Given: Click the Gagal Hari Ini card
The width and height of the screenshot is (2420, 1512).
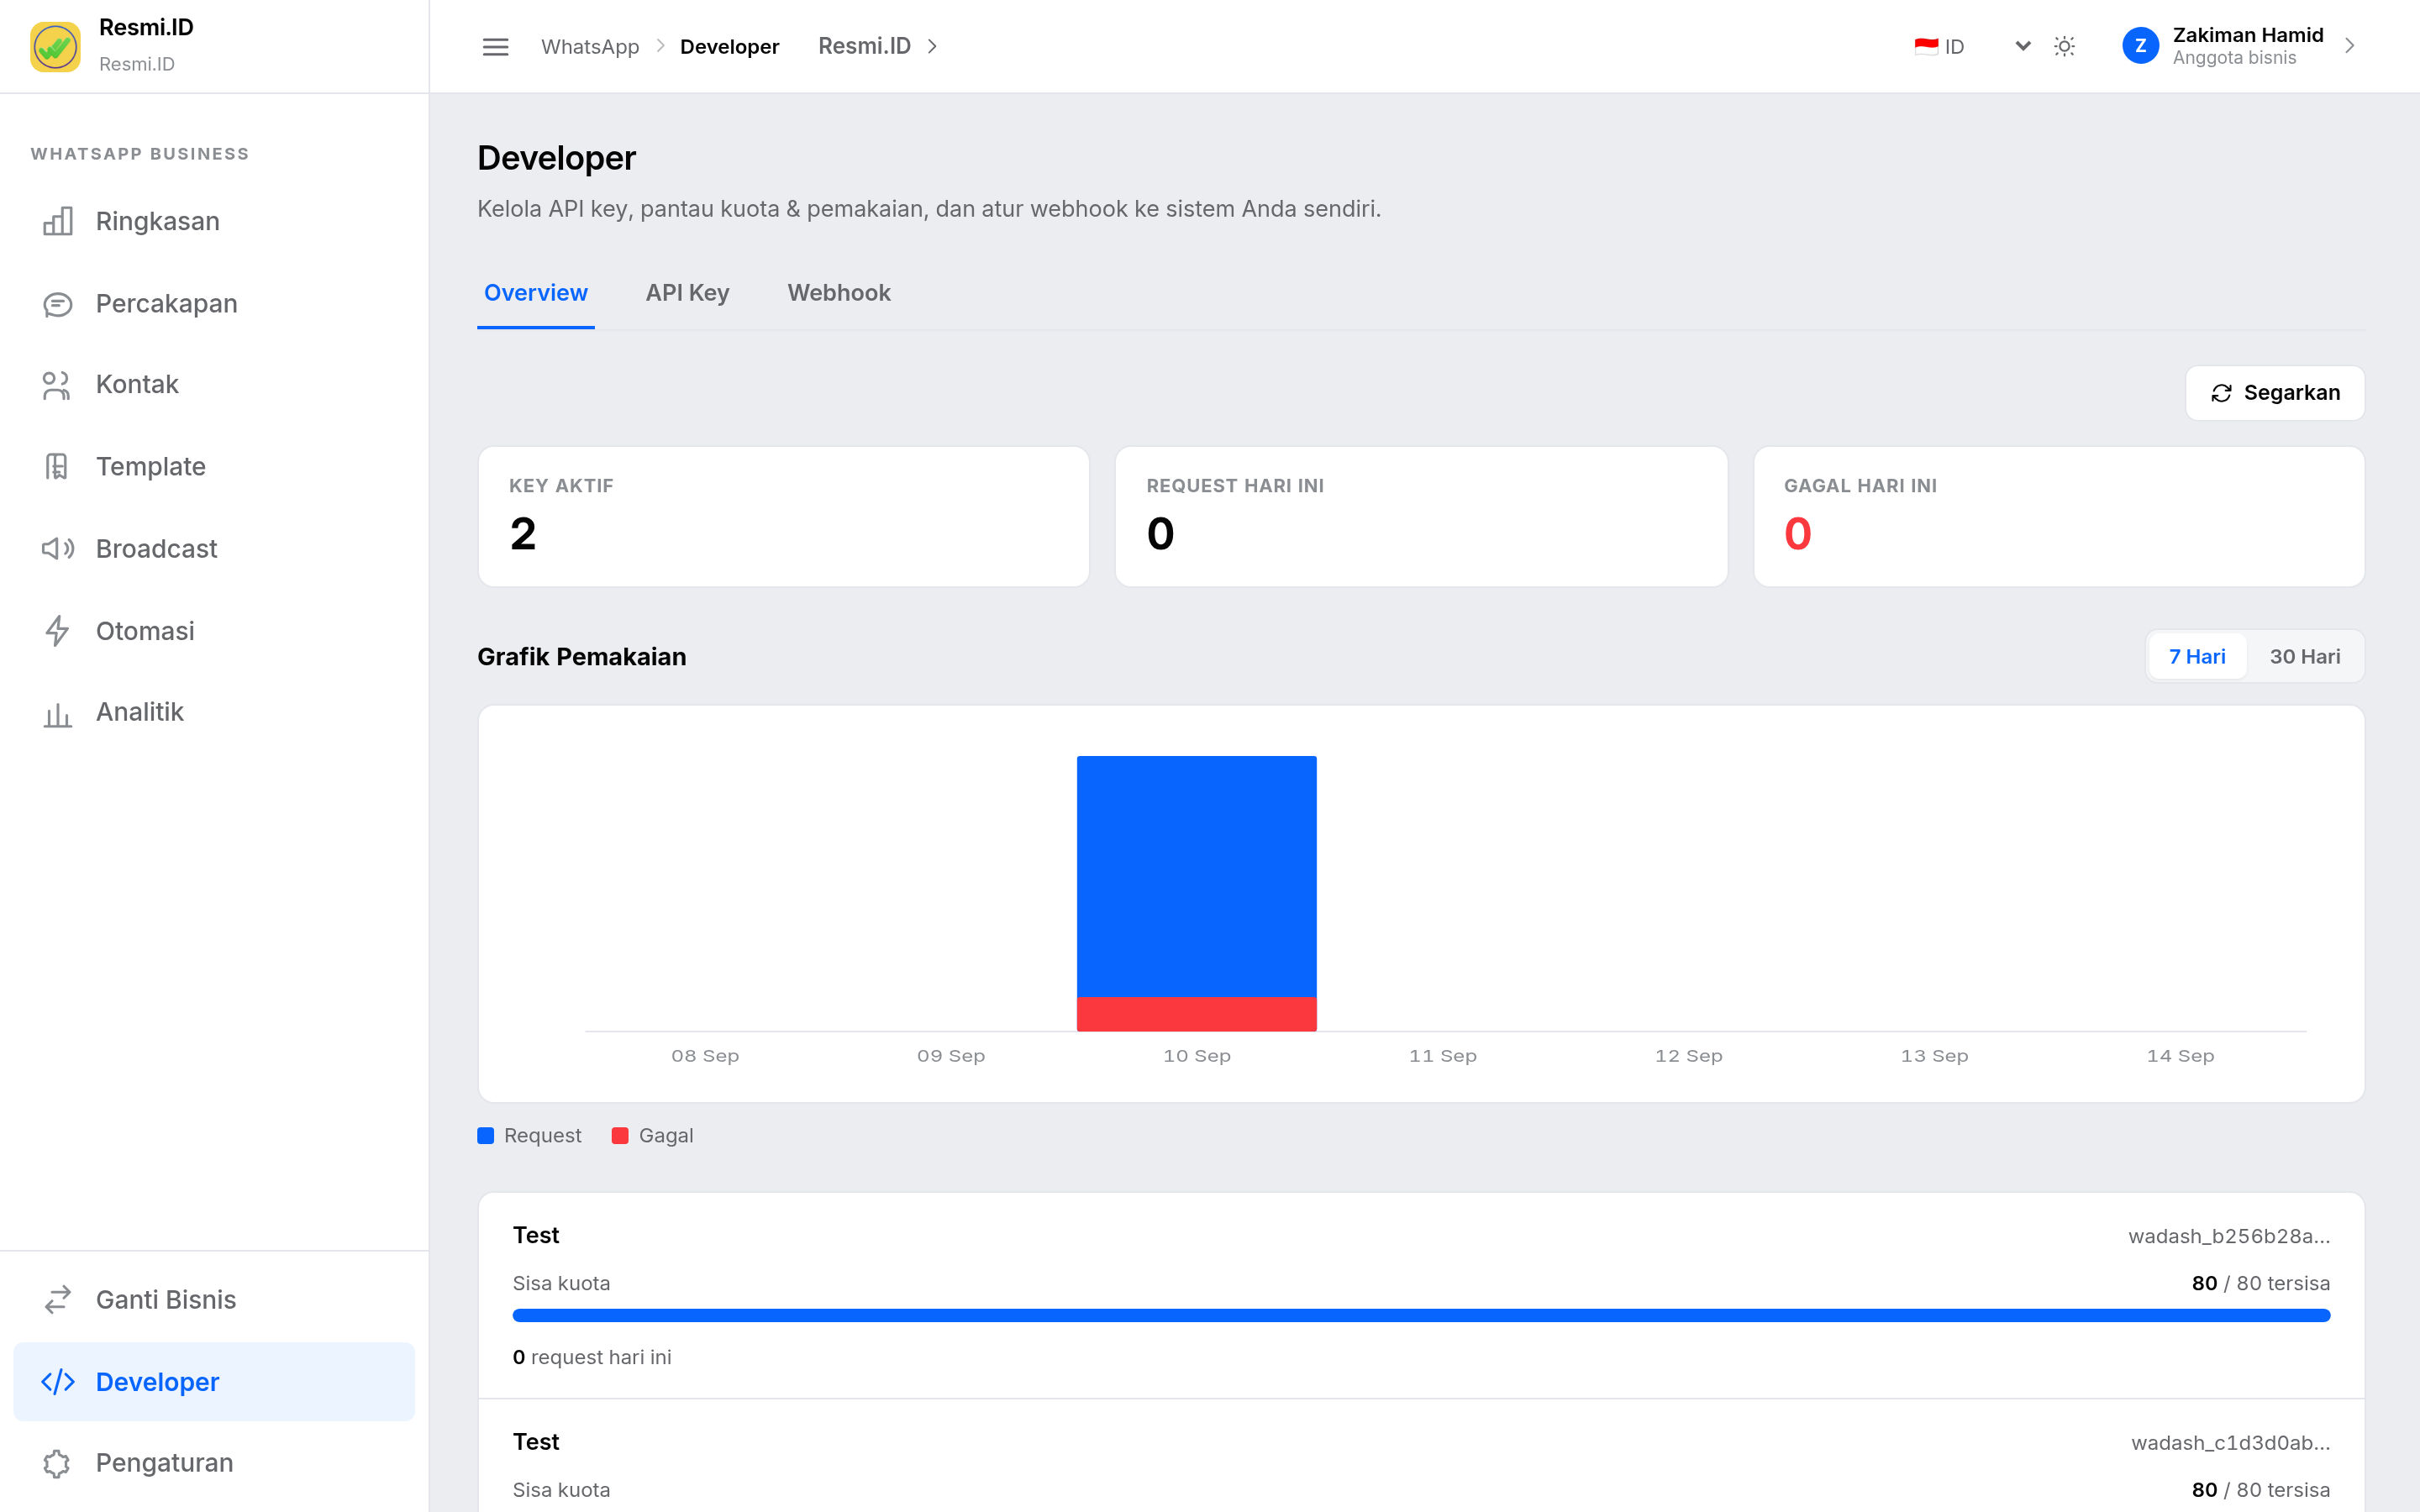Looking at the screenshot, I should coord(2058,516).
